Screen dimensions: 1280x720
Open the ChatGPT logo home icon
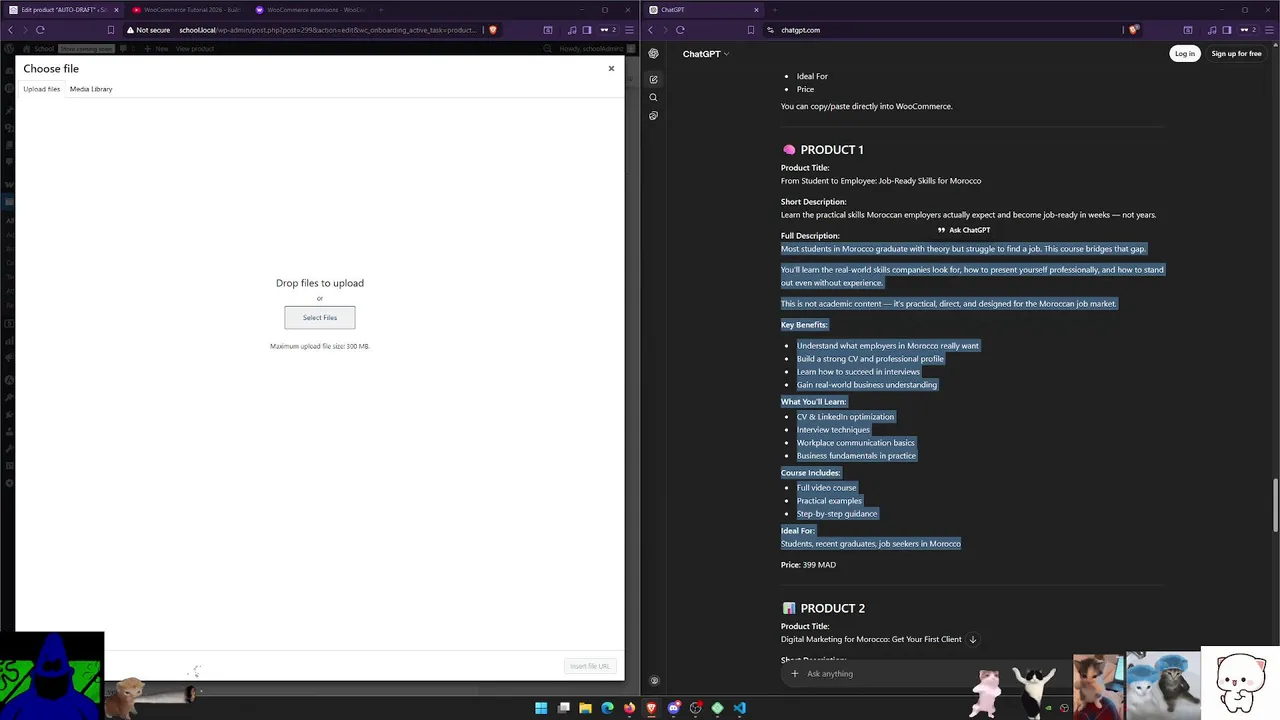[x=653, y=54]
